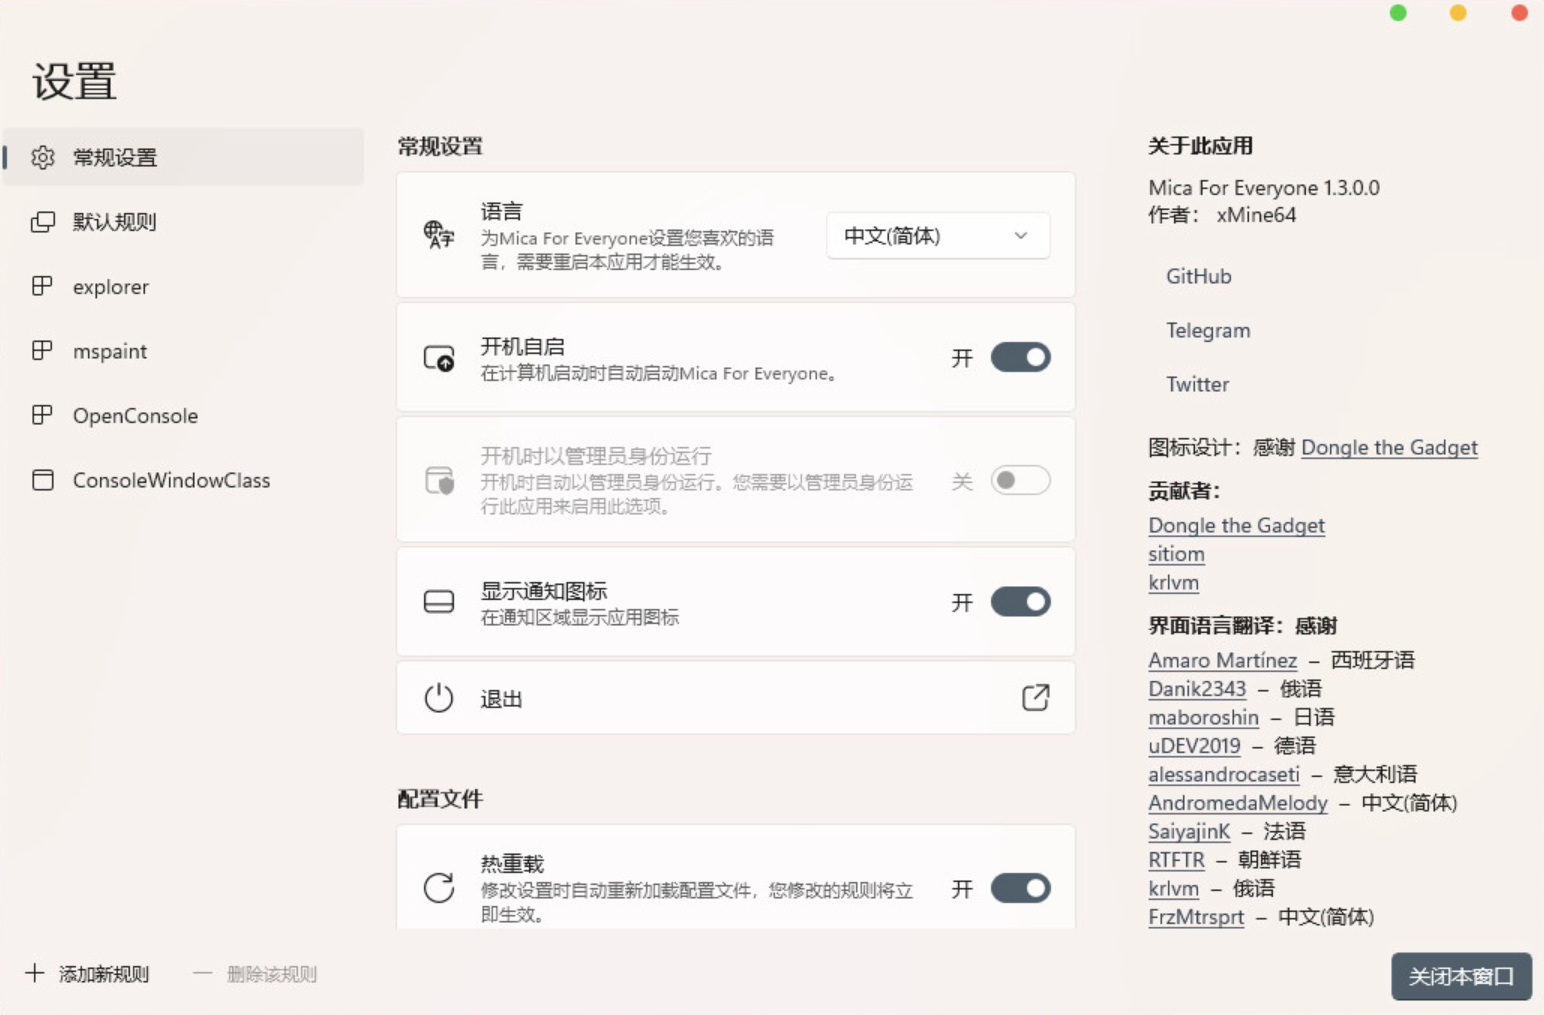Image resolution: width=1544 pixels, height=1015 pixels.
Task: Click the window icon beside the explorer rule
Action: coord(43,287)
